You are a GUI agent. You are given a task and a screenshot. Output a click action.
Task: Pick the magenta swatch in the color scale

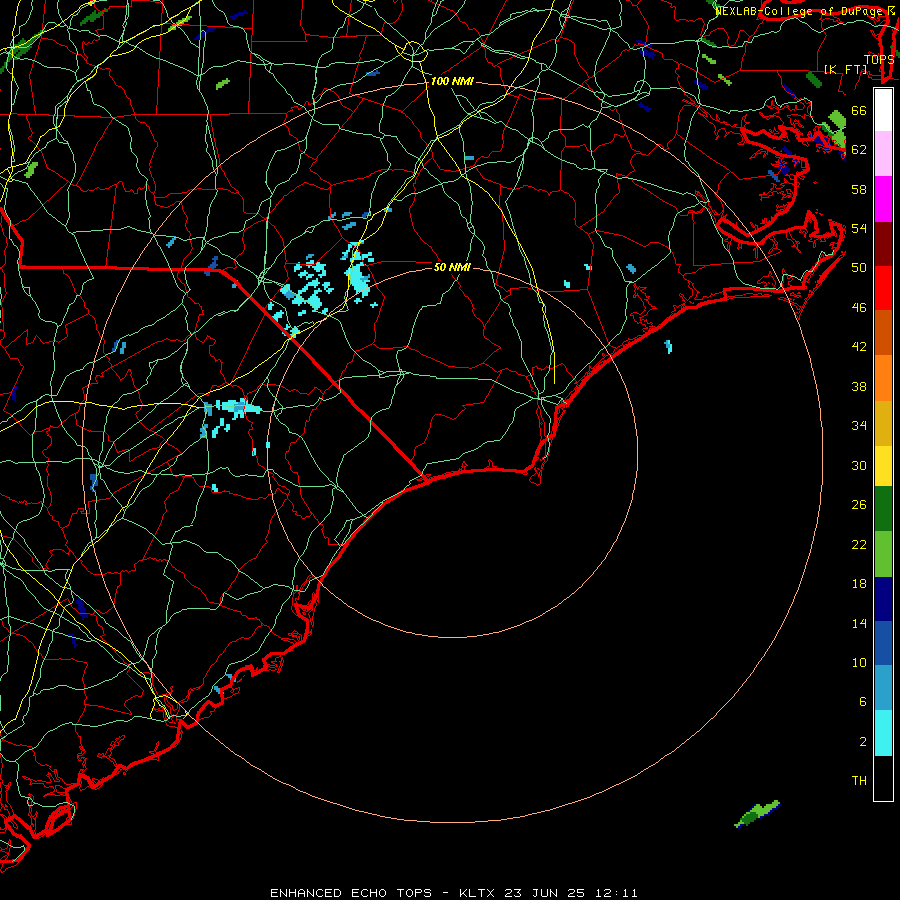(883, 199)
